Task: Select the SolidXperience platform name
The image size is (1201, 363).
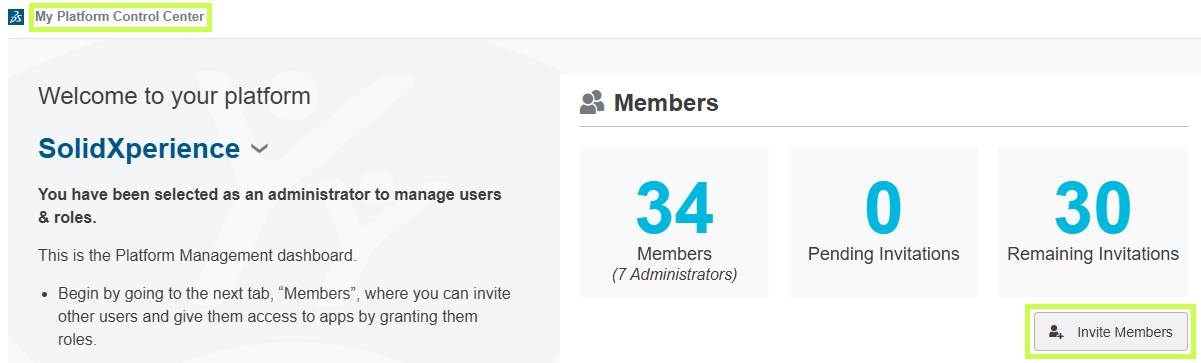Action: click(139, 149)
